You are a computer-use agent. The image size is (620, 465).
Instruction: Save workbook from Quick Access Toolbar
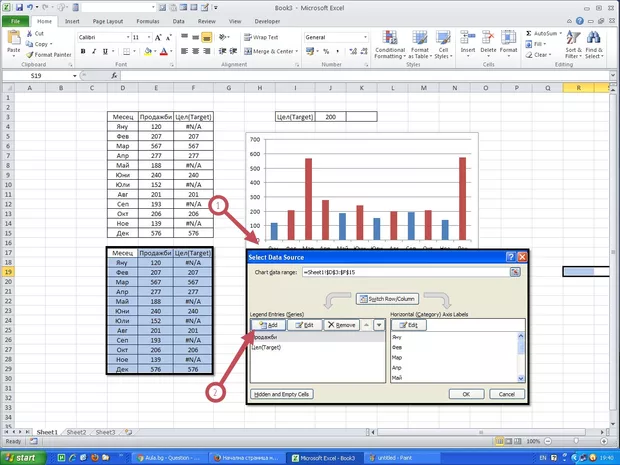click(x=19, y=8)
